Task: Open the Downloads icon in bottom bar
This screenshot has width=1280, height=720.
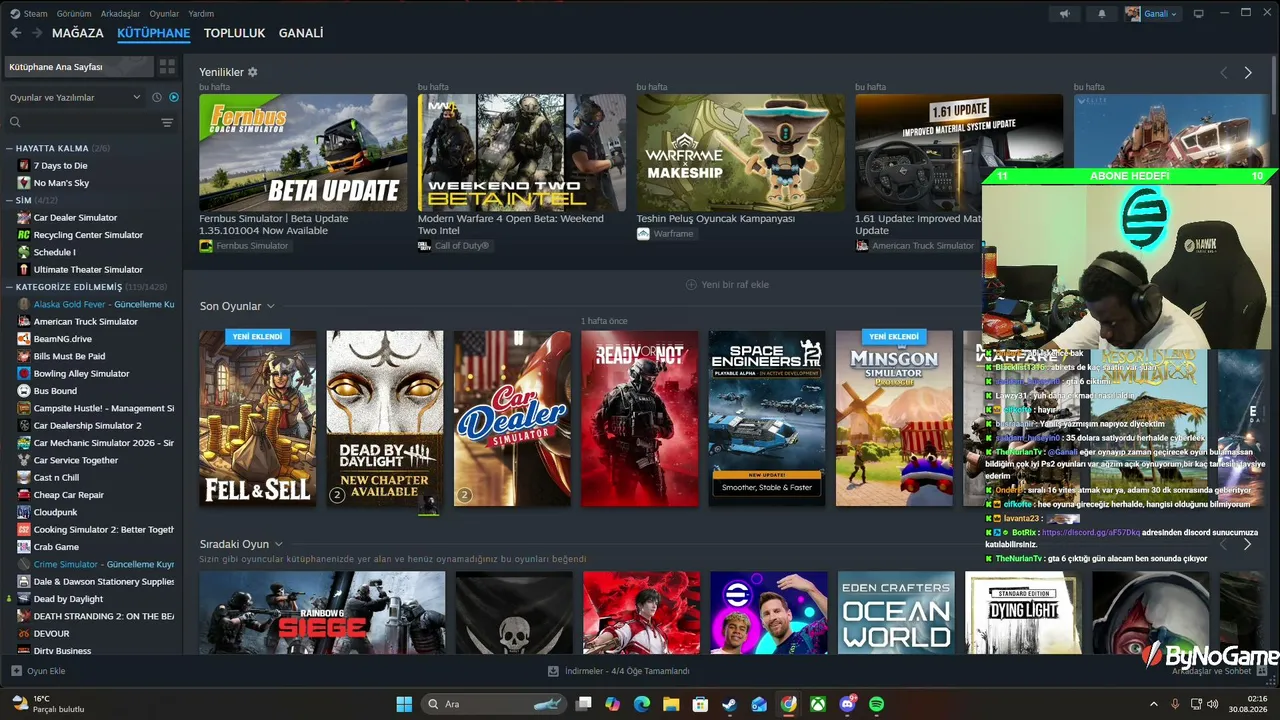Action: [553, 671]
